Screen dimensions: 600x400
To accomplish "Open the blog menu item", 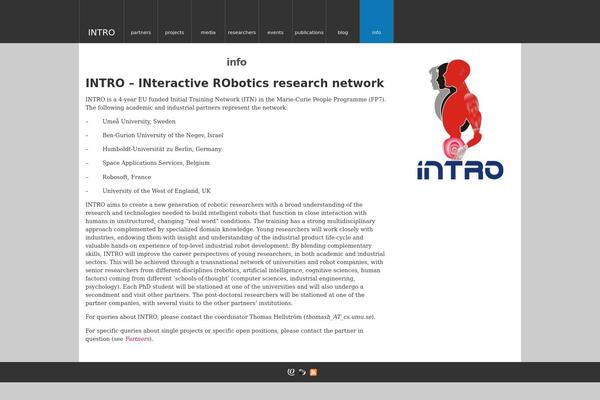I will pyautogui.click(x=343, y=33).
